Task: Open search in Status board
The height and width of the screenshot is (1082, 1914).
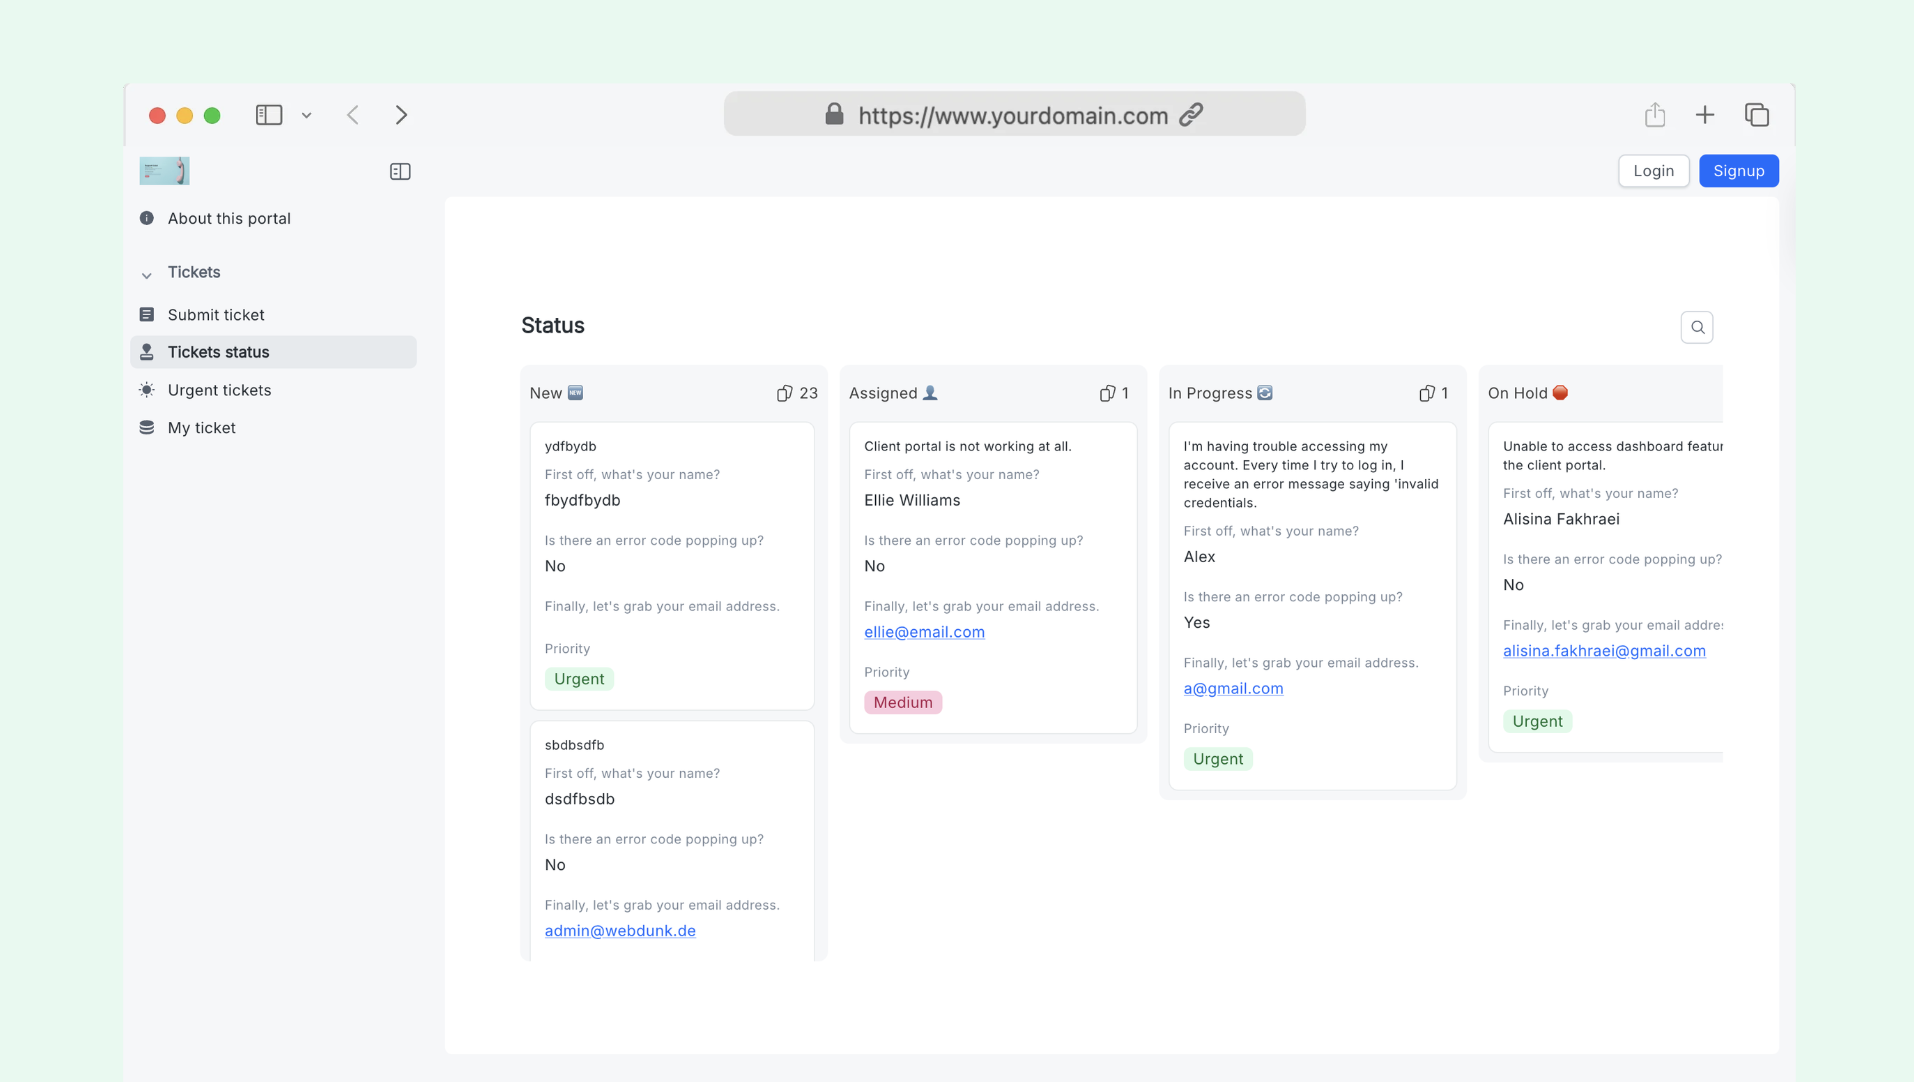Action: [1696, 327]
